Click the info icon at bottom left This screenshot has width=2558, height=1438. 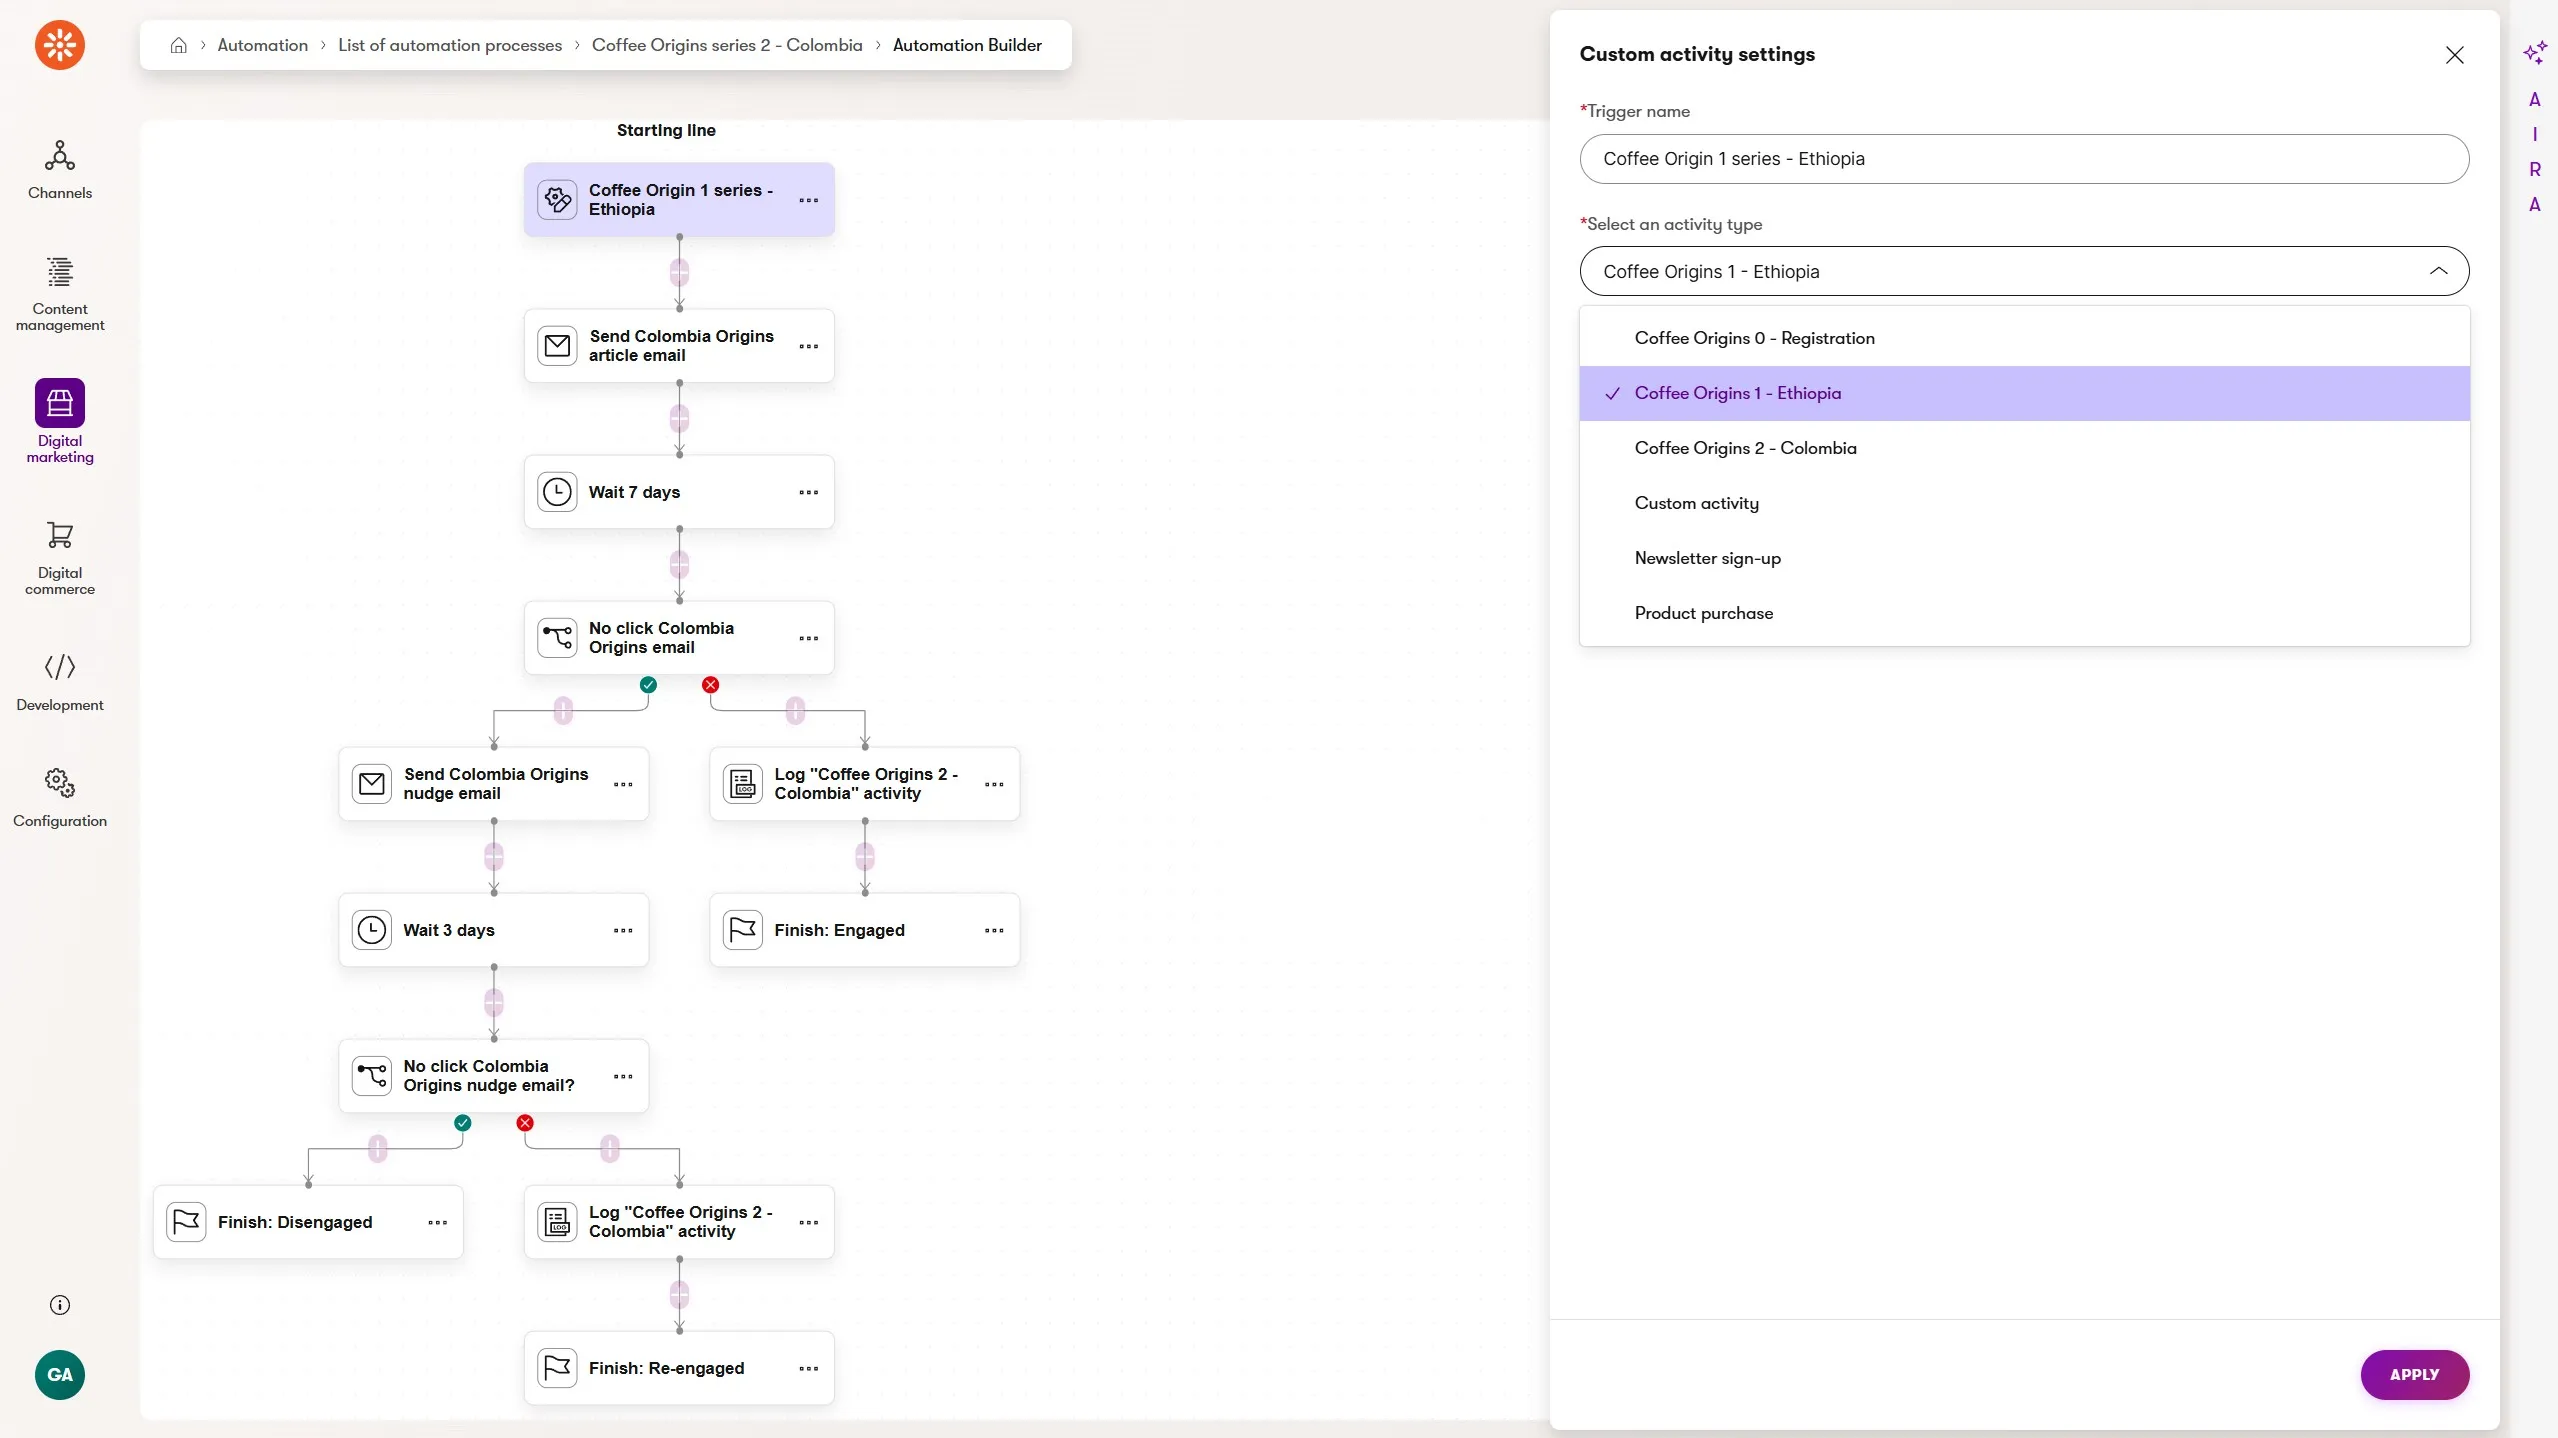pyautogui.click(x=59, y=1304)
